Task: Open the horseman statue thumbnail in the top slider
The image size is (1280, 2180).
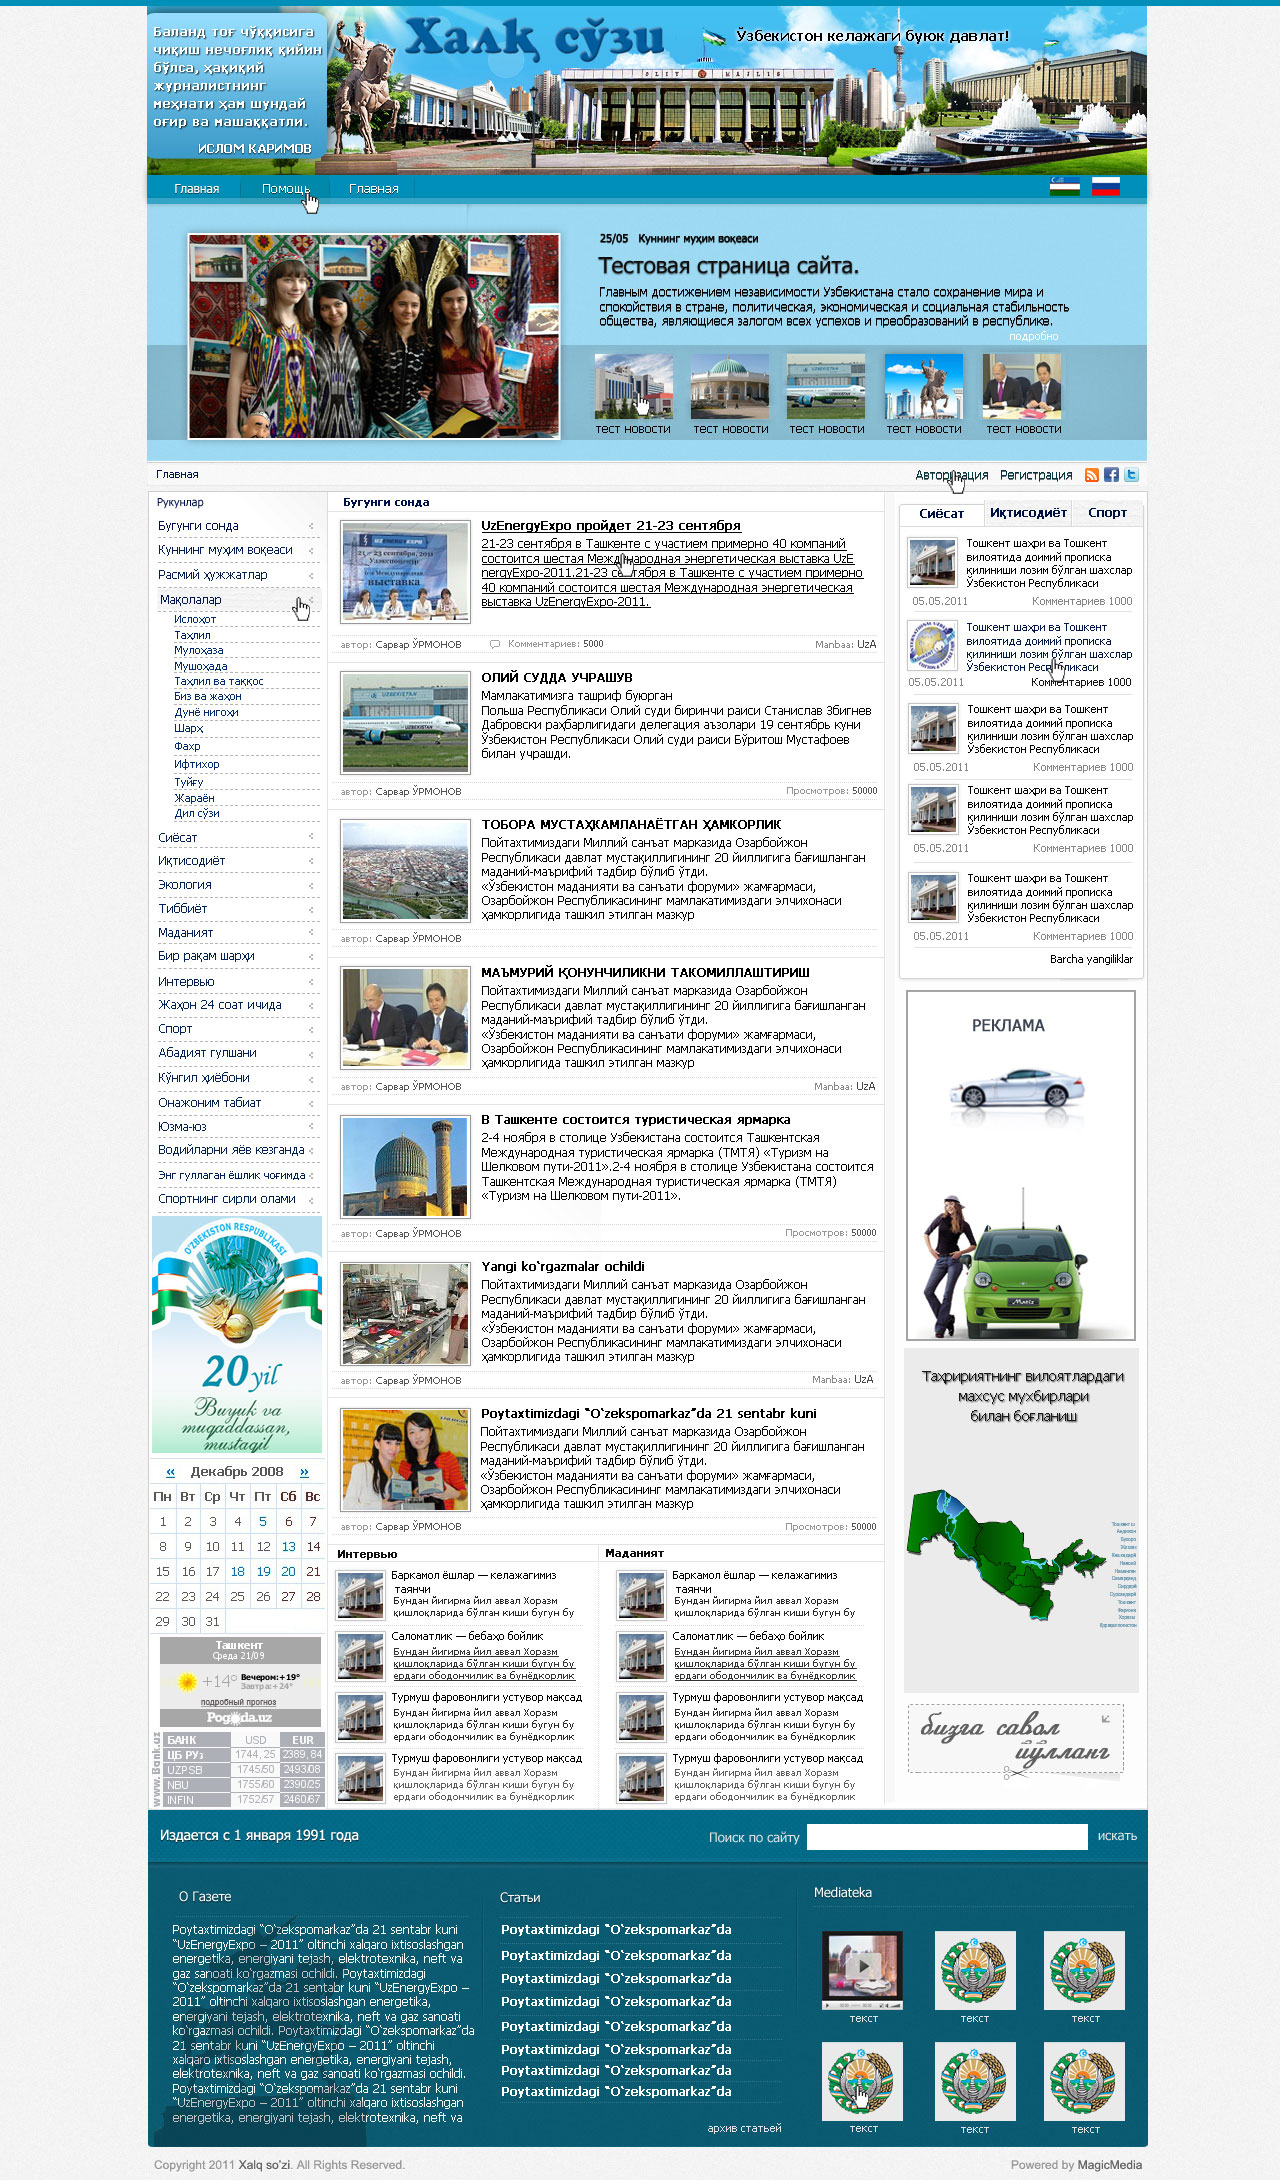Action: 924,386
